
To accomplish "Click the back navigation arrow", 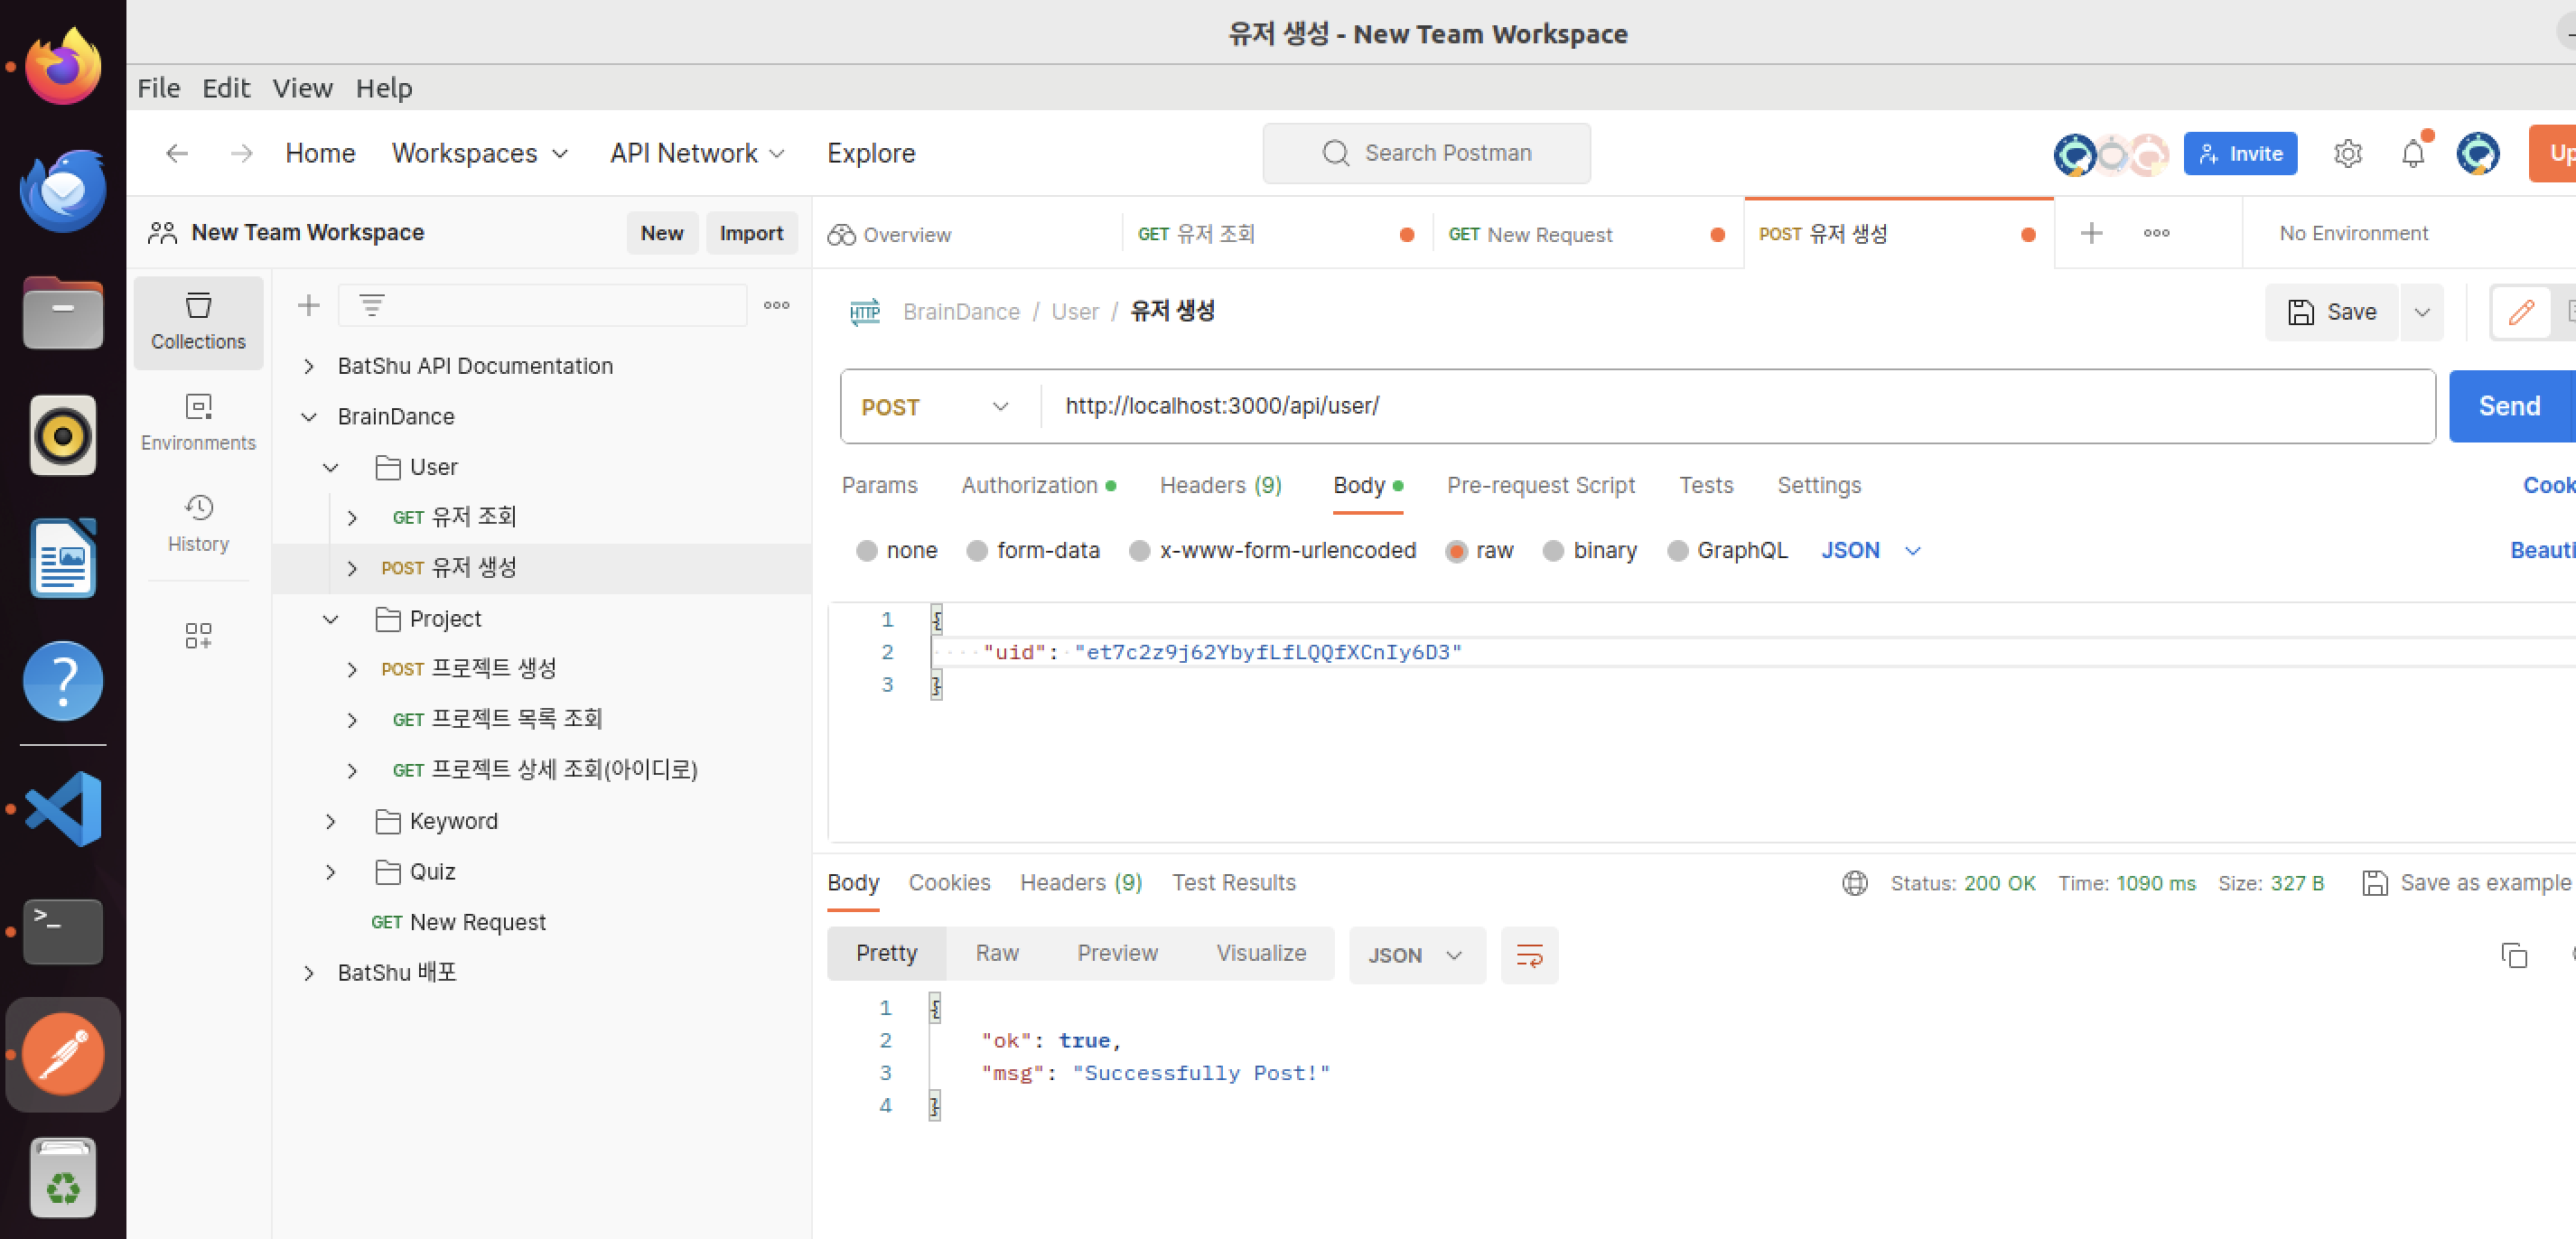I will pyautogui.click(x=177, y=153).
